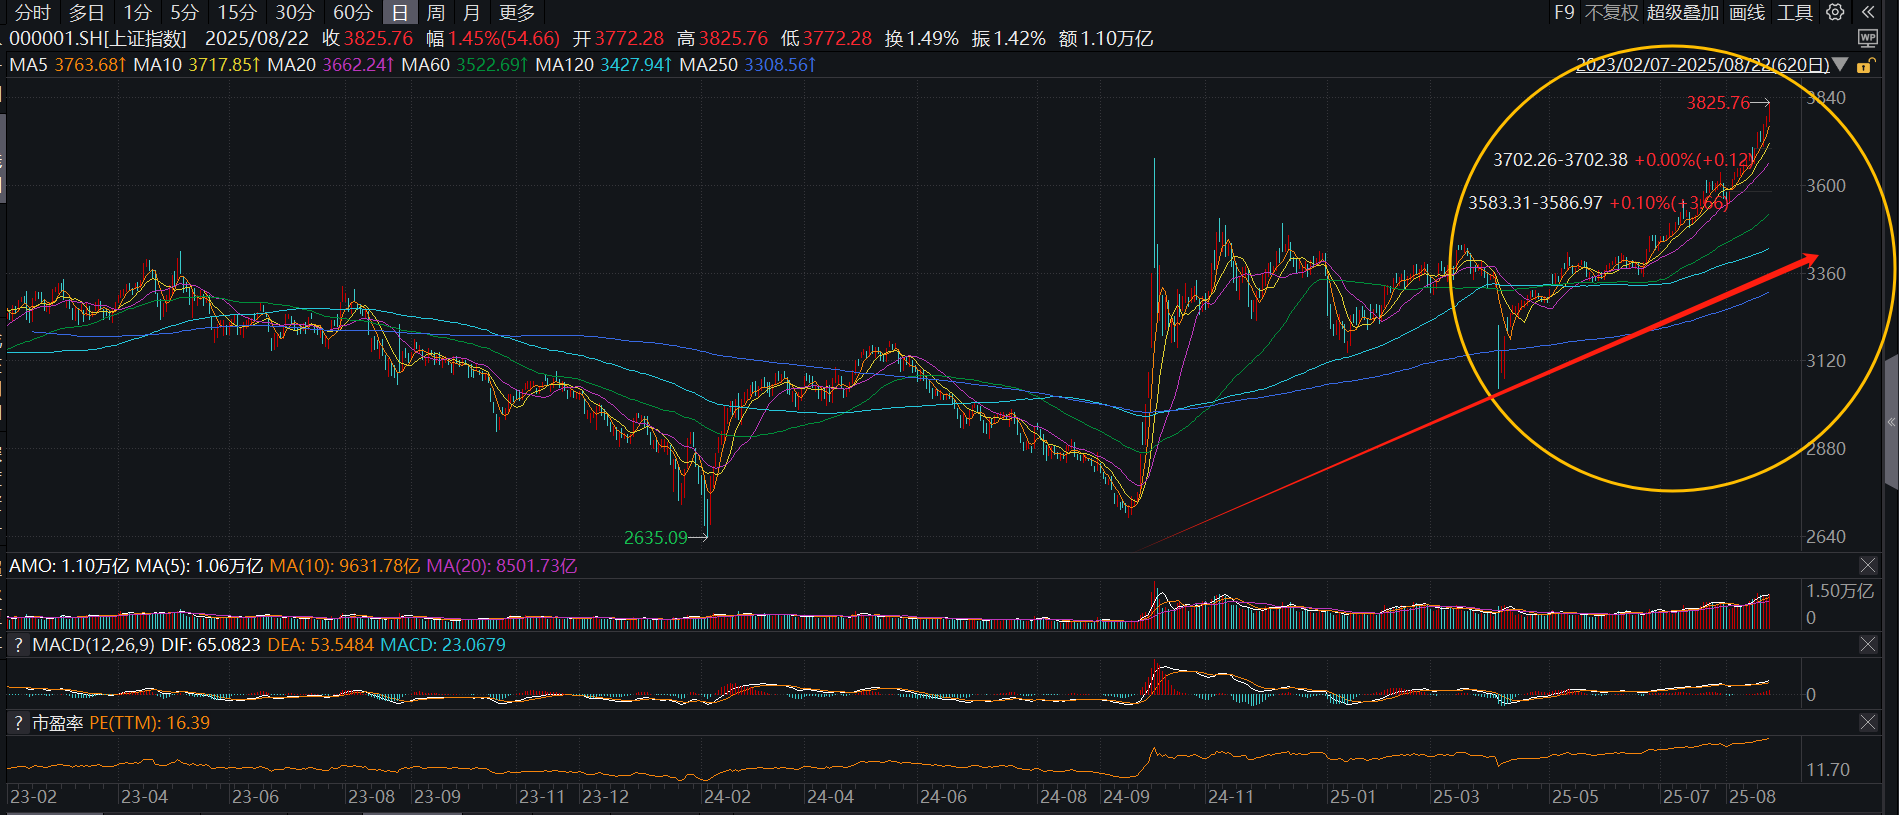Open chart settings gear icon
Viewport: 1899px width, 815px height.
[x=1835, y=12]
